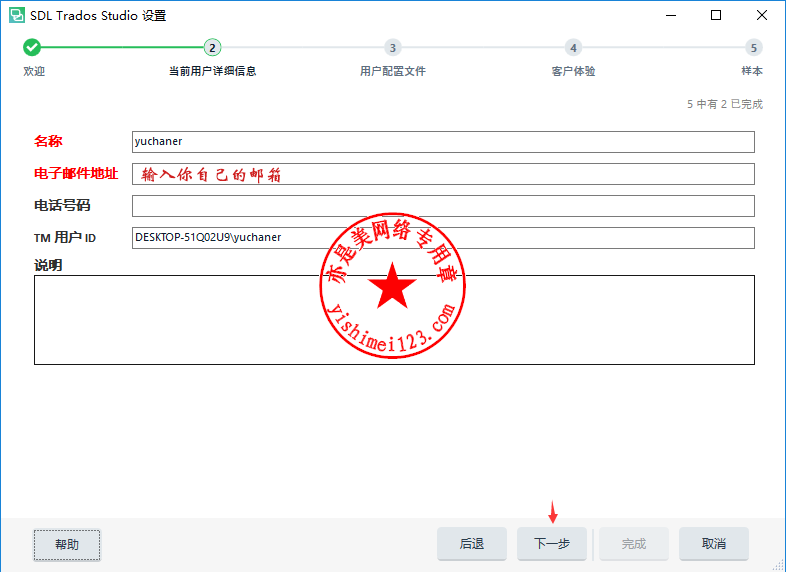
Task: Click the 客户体验 step label
Action: (x=573, y=71)
